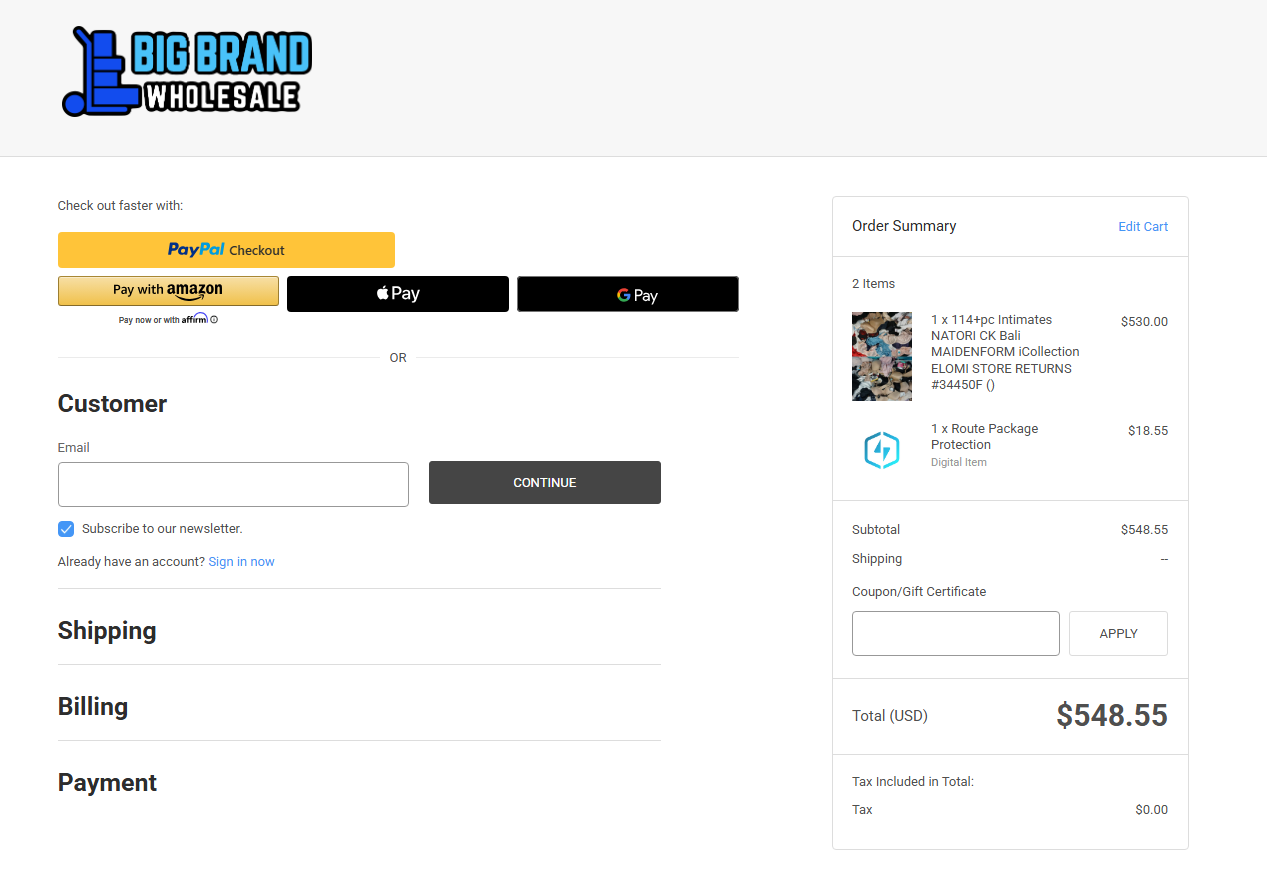This screenshot has width=1267, height=889.
Task: Checkout with PayPal
Action: click(x=226, y=249)
